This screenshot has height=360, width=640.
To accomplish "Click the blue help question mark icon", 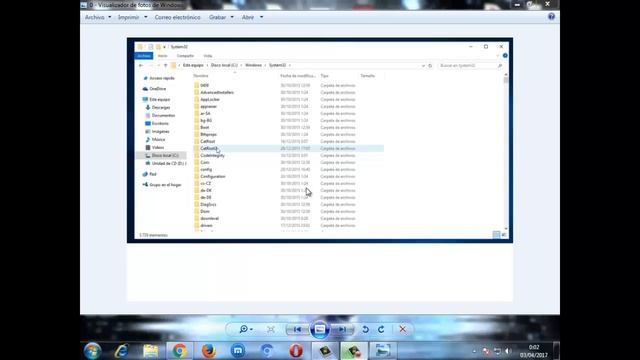I will pyautogui.click(x=551, y=16).
